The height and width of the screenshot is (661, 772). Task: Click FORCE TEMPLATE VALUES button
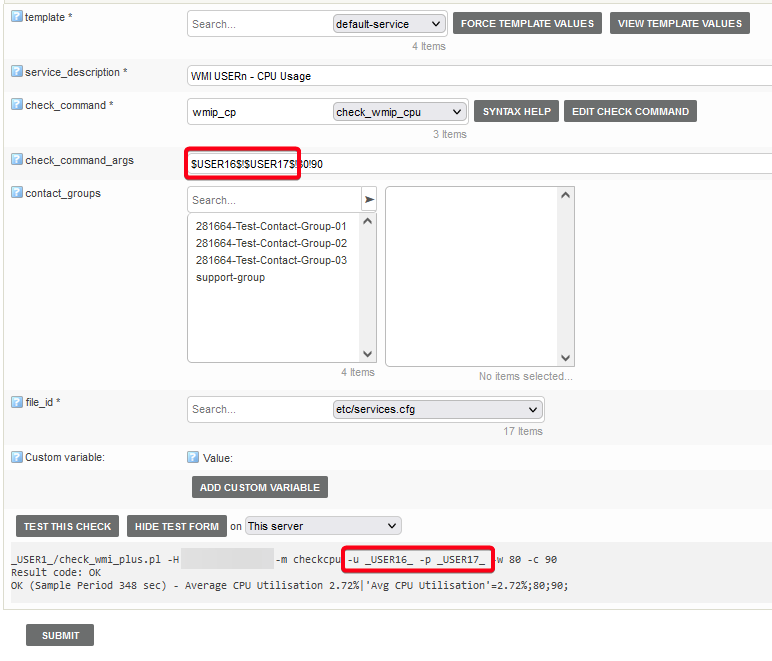pos(527,23)
